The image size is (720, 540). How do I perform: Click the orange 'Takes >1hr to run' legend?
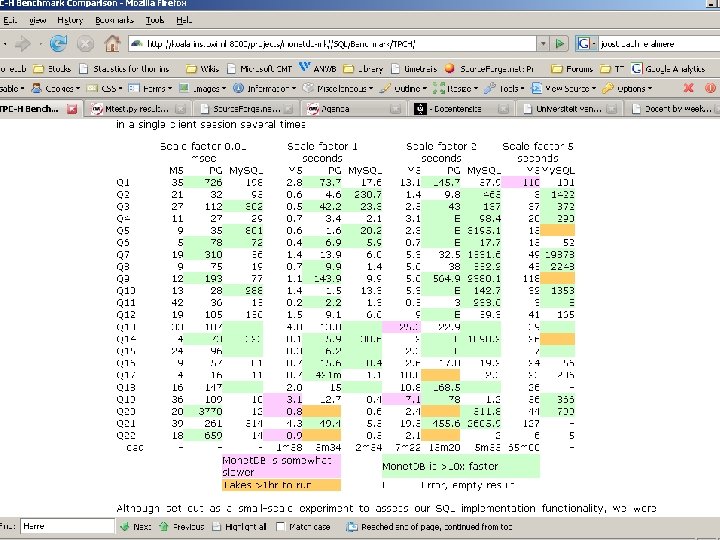[x=281, y=485]
